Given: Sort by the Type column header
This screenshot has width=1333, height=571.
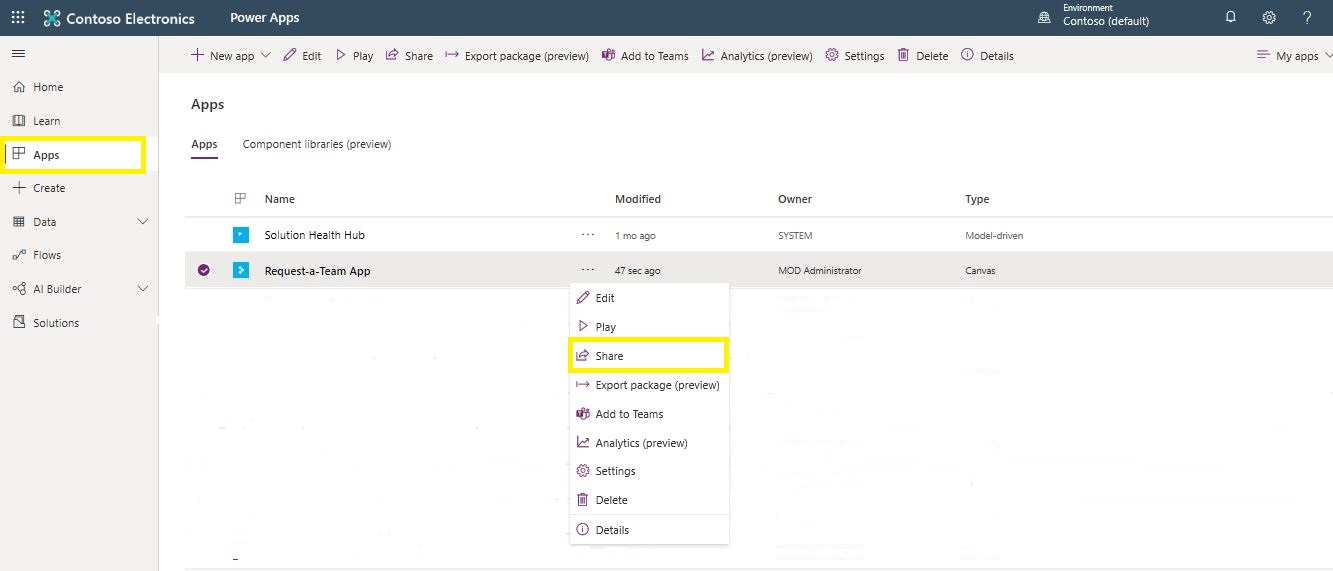Looking at the screenshot, I should tap(977, 199).
